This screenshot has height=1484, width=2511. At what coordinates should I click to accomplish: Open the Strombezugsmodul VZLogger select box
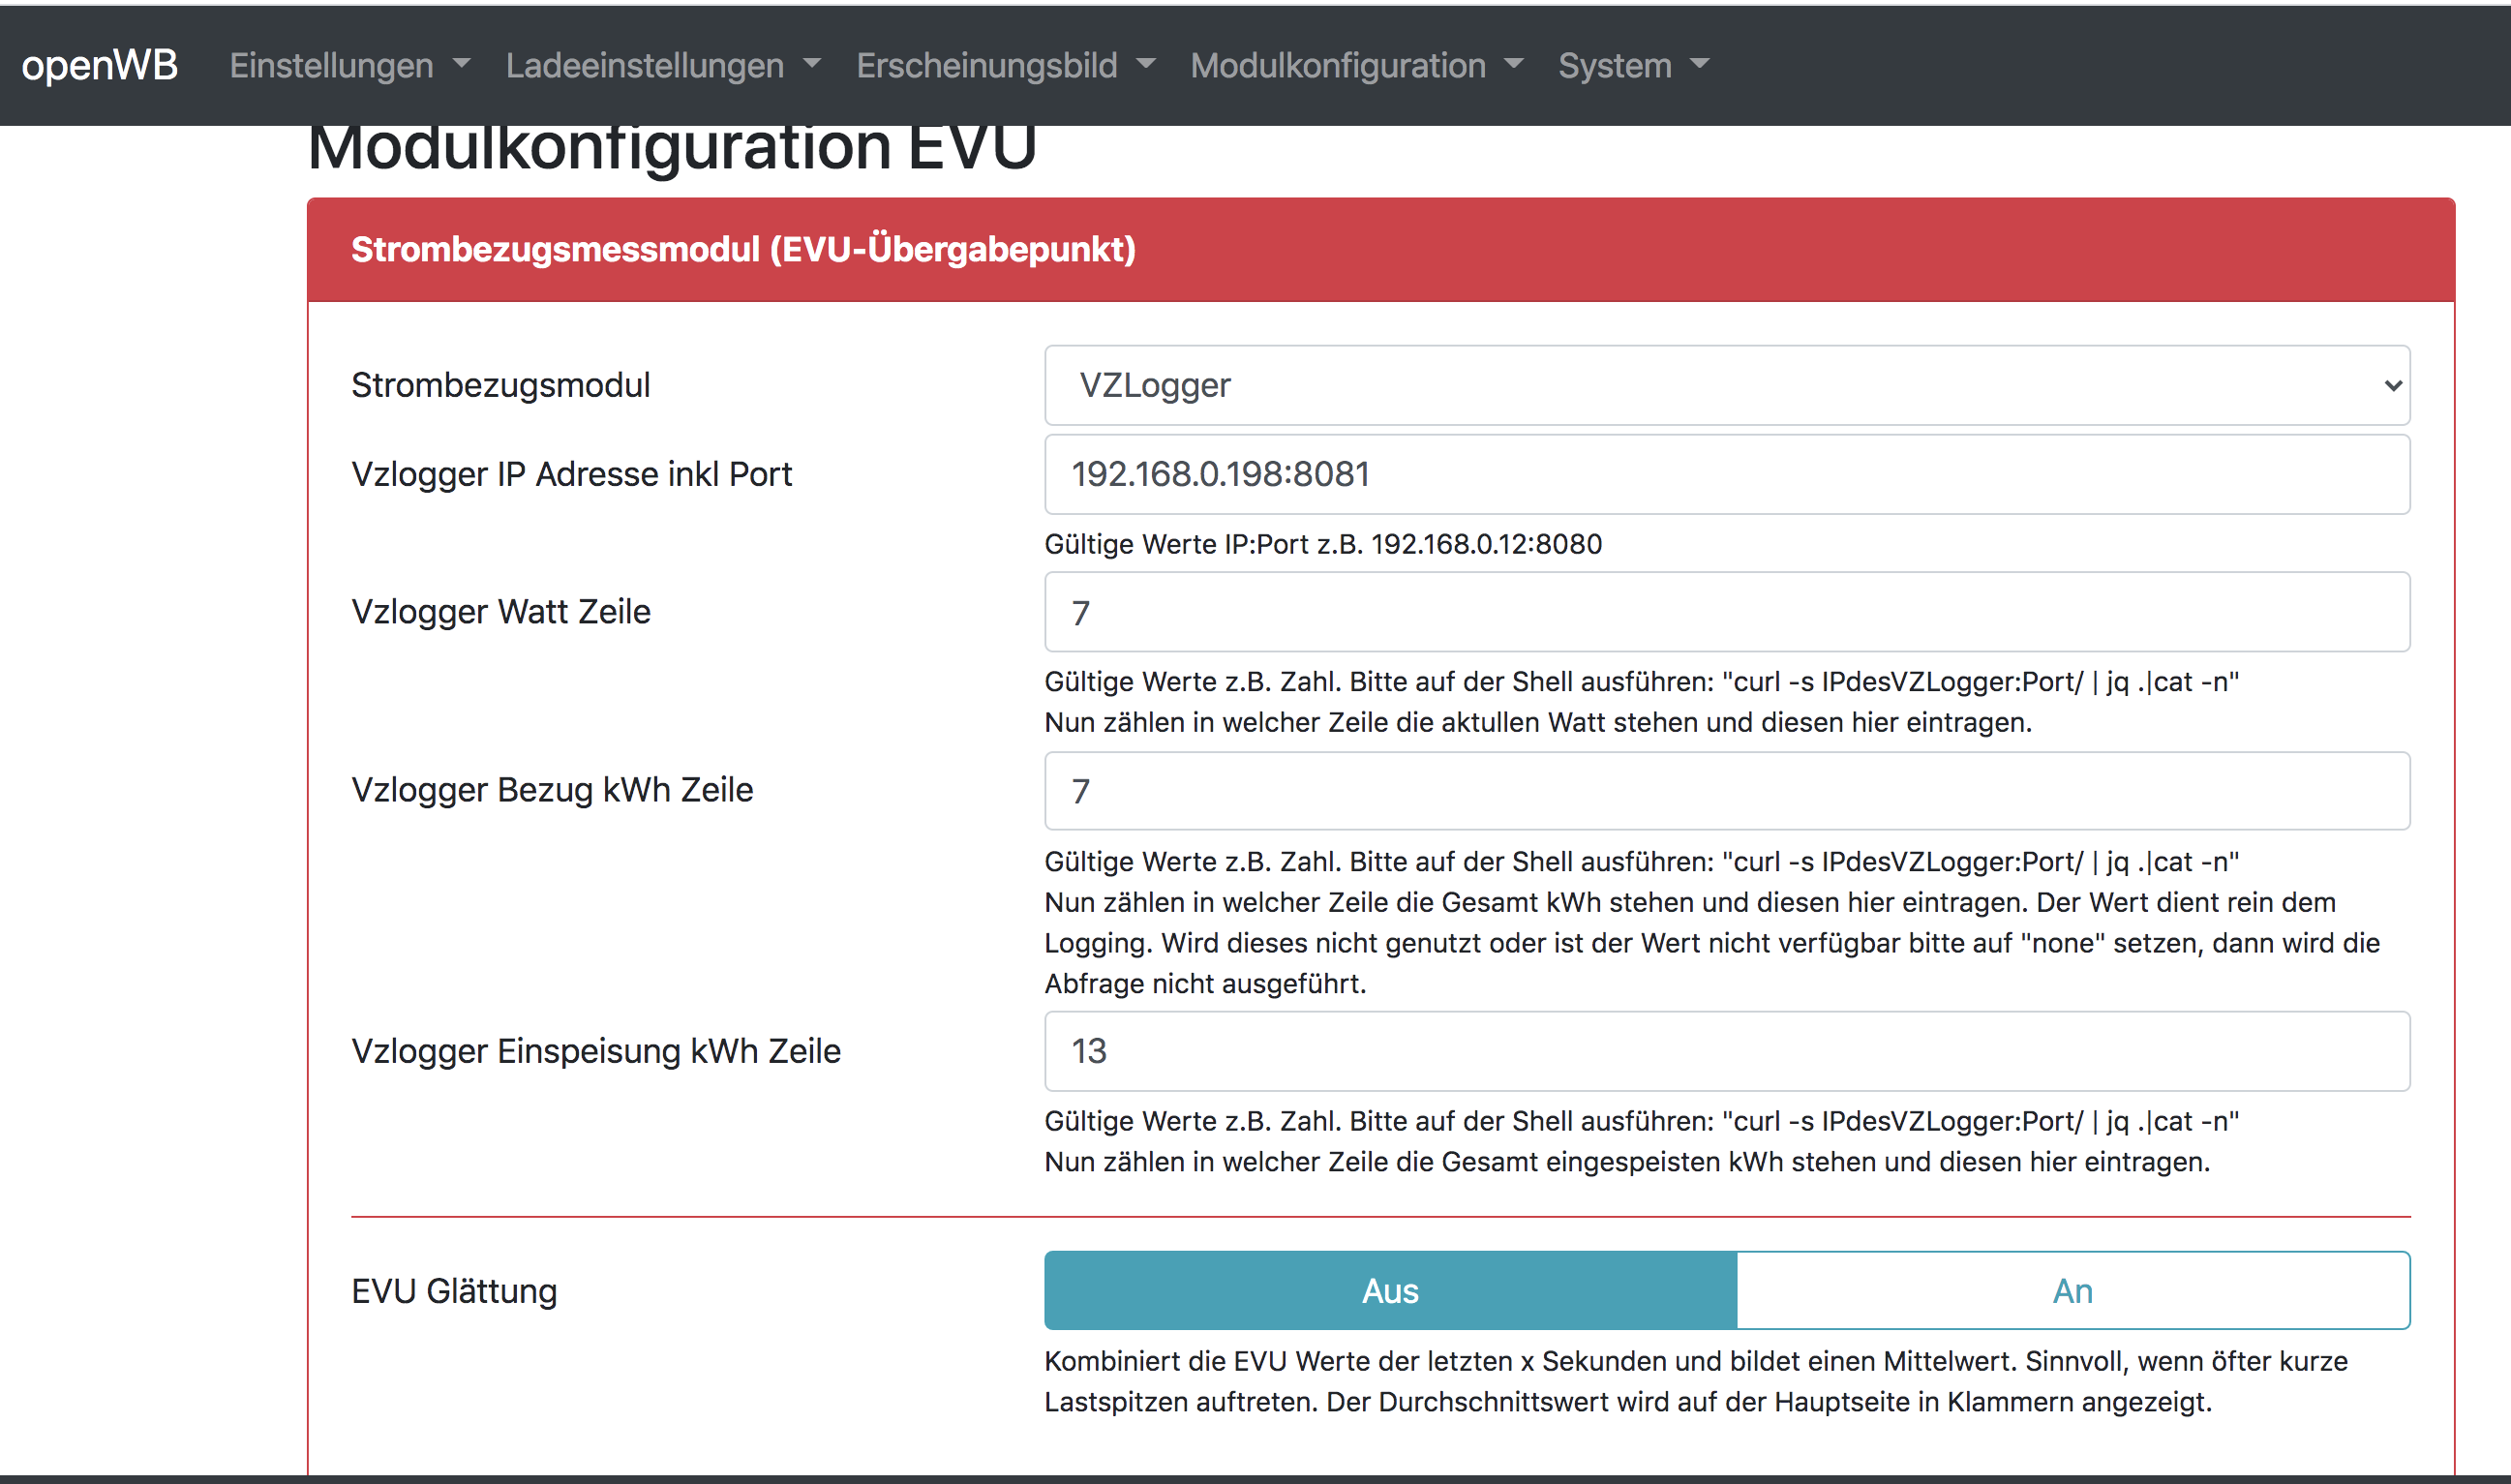pos(1725,385)
